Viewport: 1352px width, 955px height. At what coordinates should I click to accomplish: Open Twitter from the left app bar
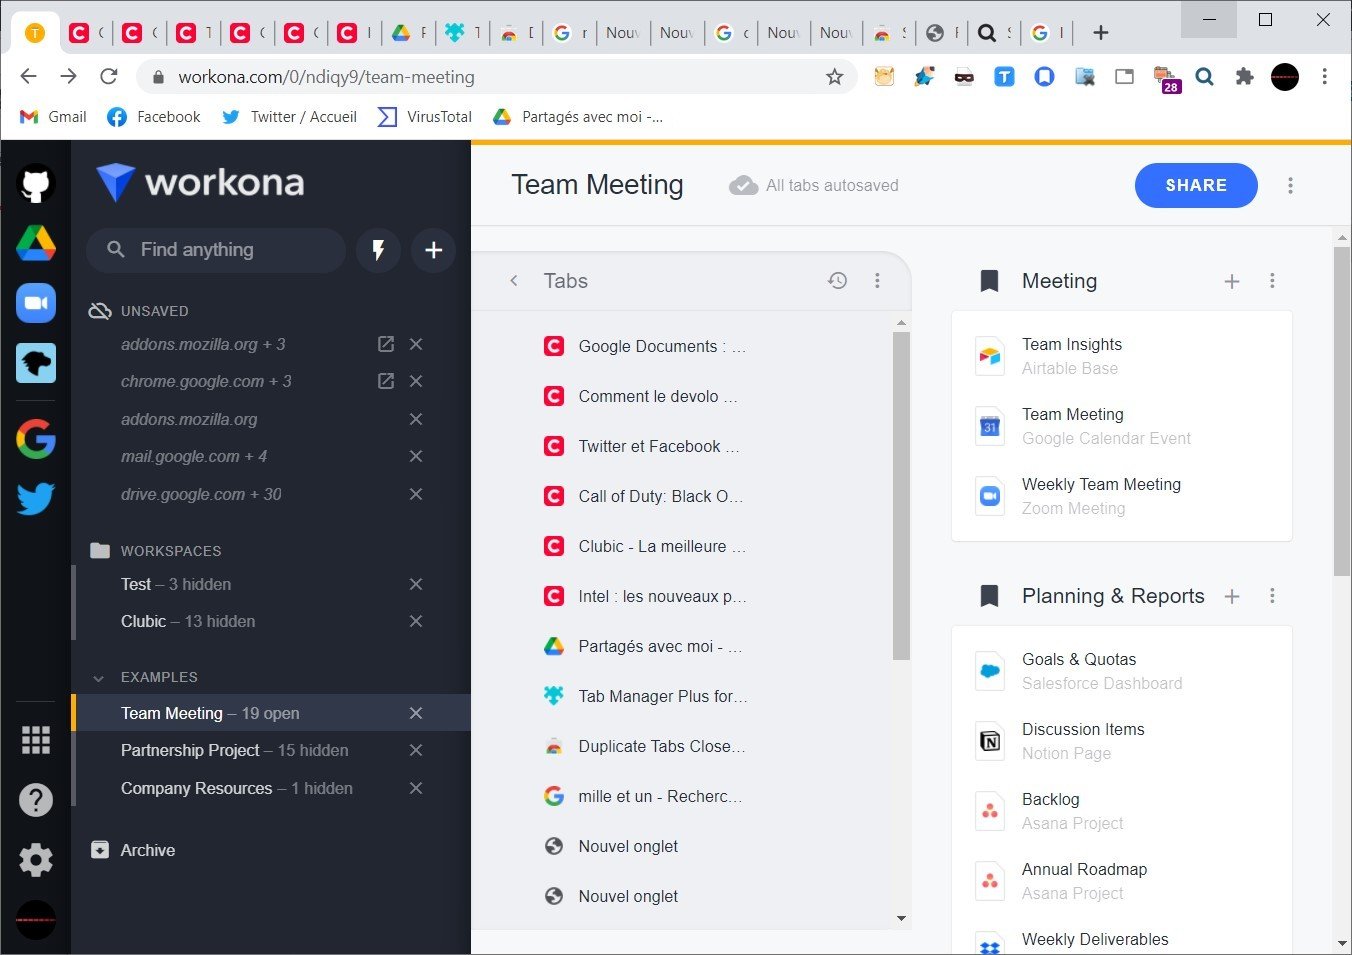(35, 498)
